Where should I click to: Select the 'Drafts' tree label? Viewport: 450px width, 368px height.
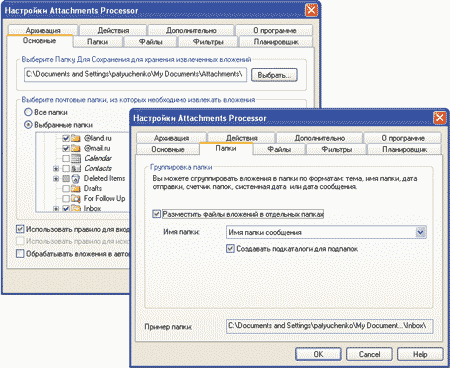[93, 188]
